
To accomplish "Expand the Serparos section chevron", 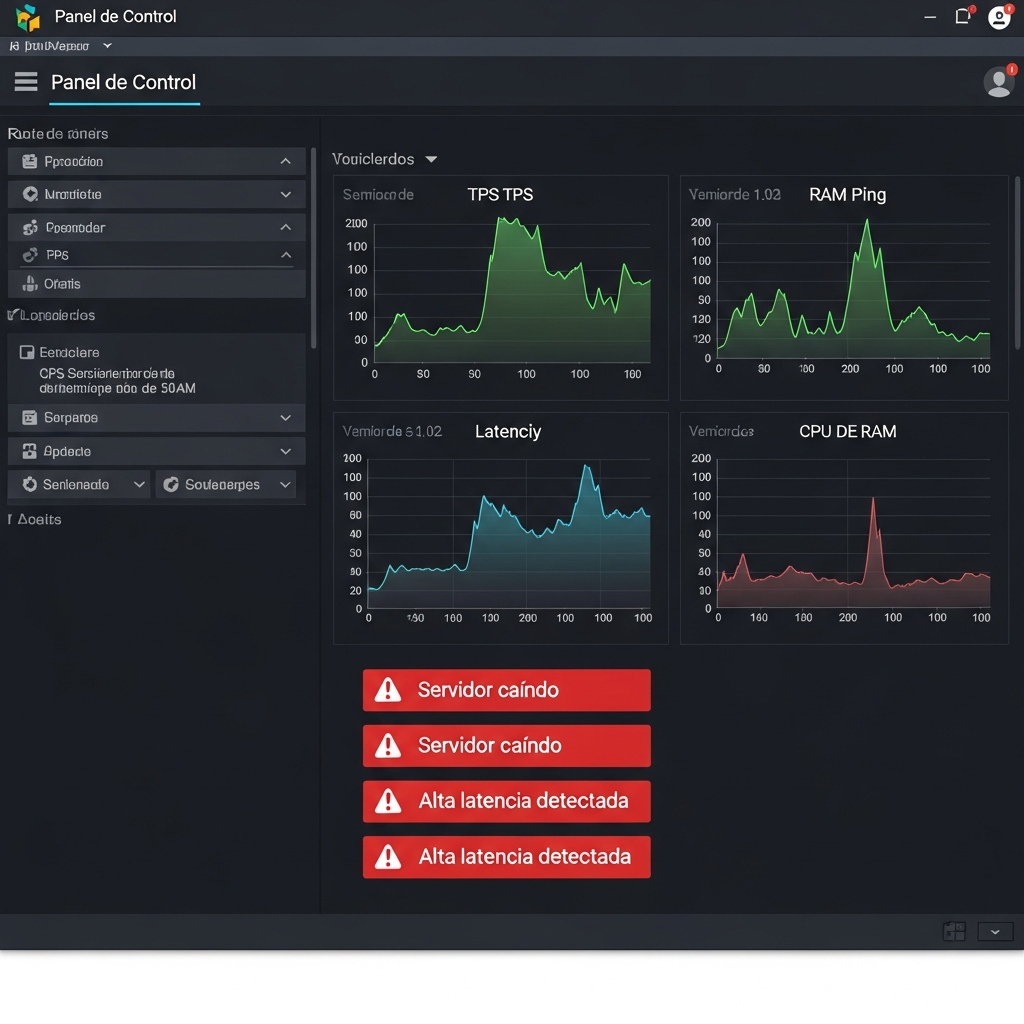I will click(x=285, y=418).
